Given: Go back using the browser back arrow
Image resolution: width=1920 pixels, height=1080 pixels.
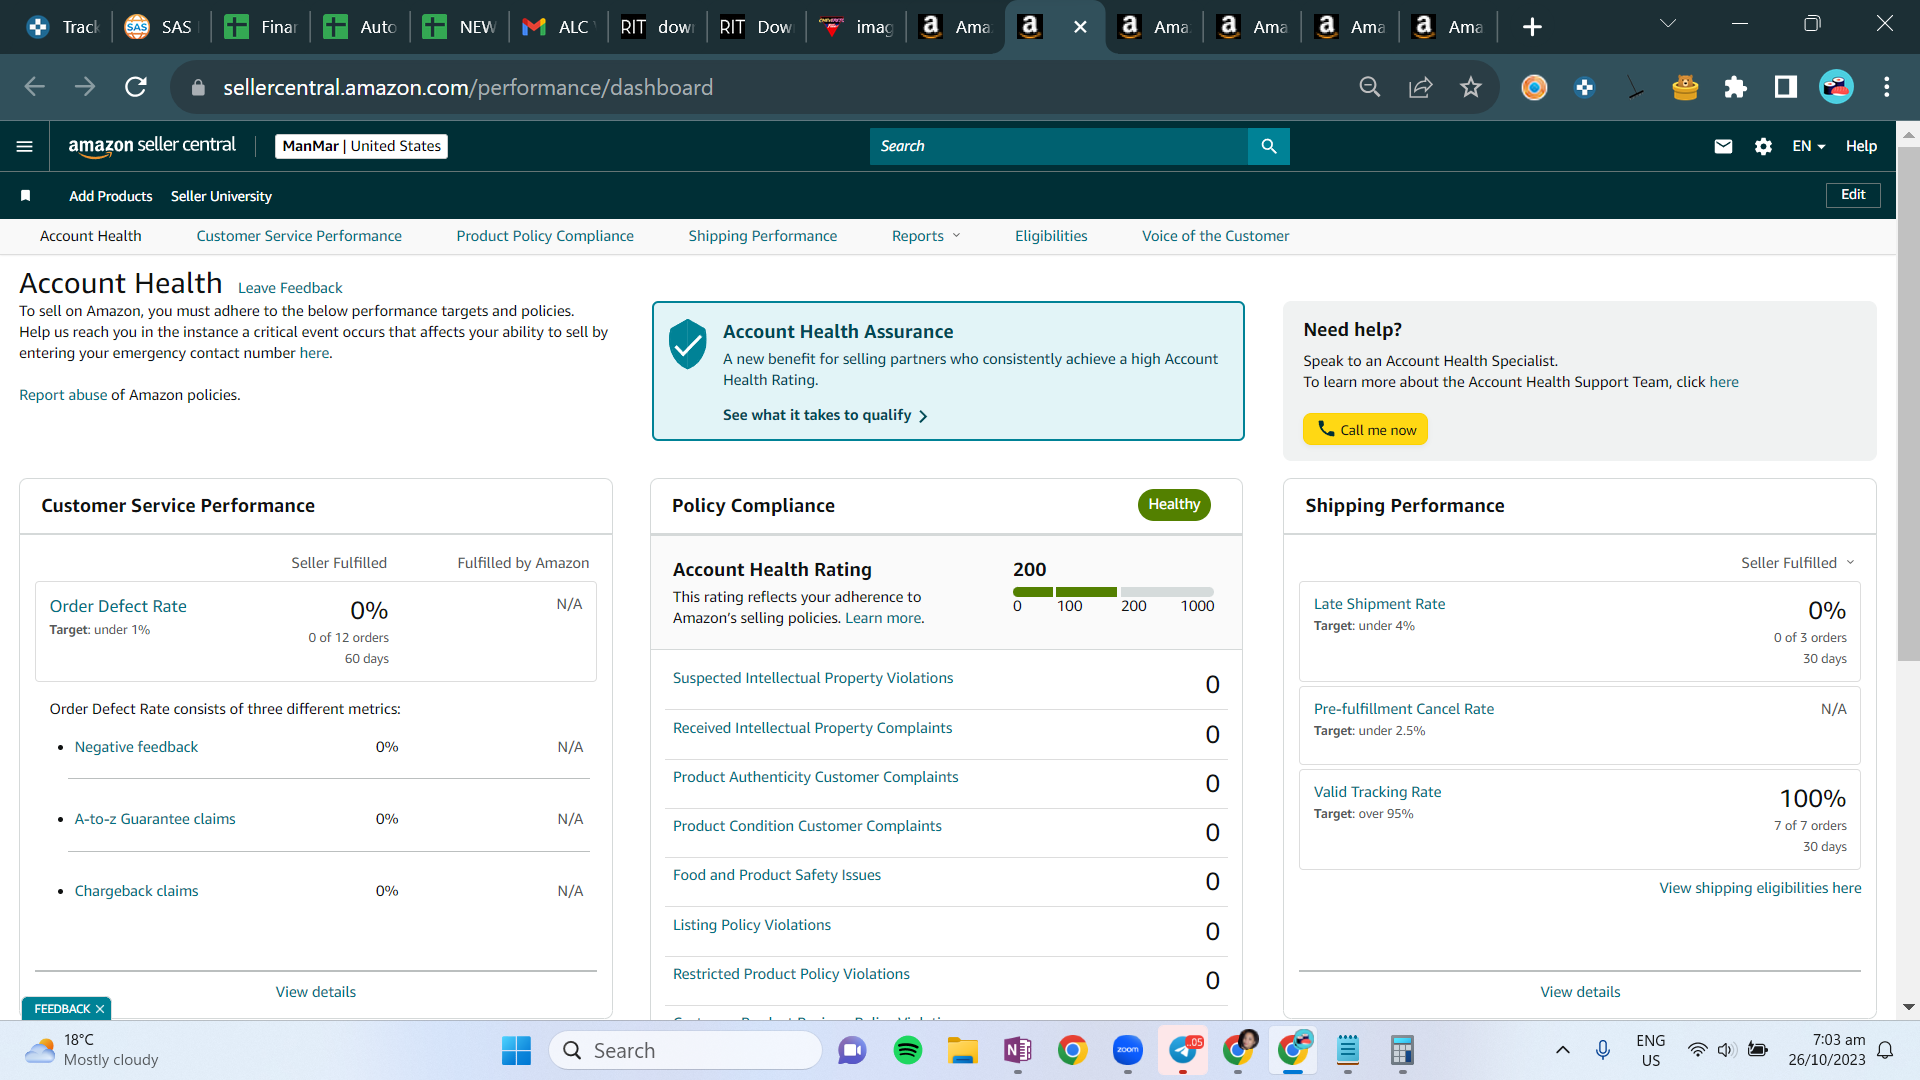Looking at the screenshot, I should click(35, 87).
